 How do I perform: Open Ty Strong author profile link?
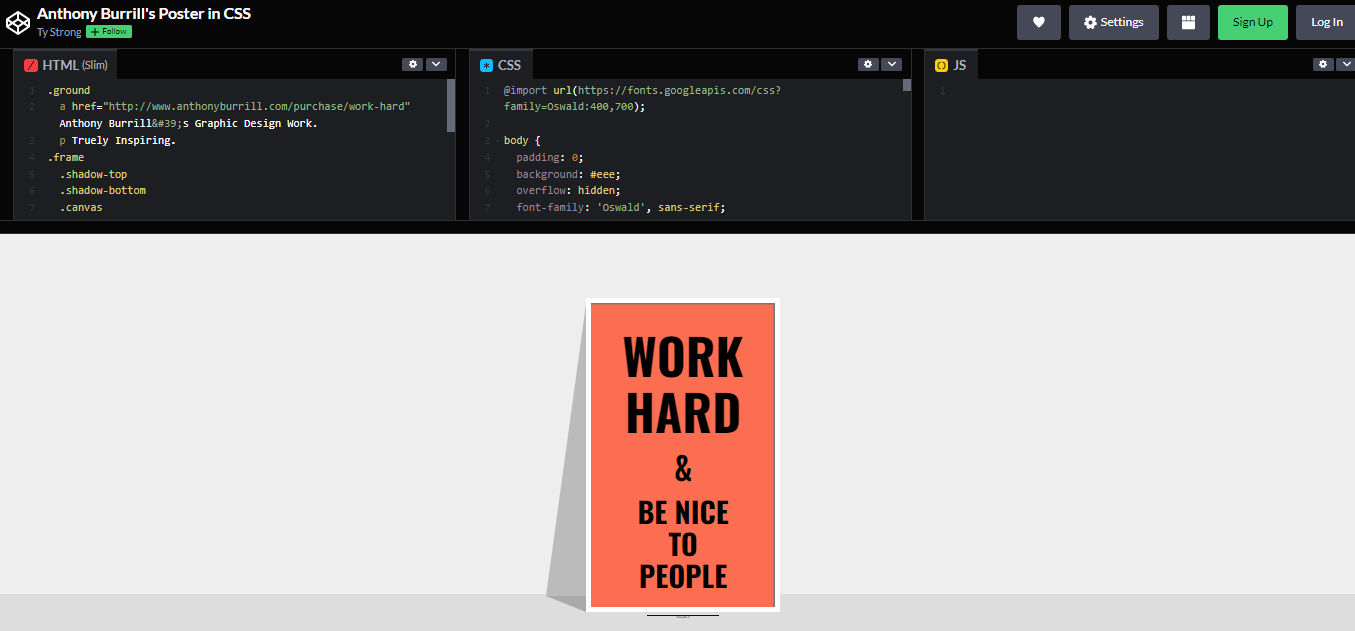[59, 32]
